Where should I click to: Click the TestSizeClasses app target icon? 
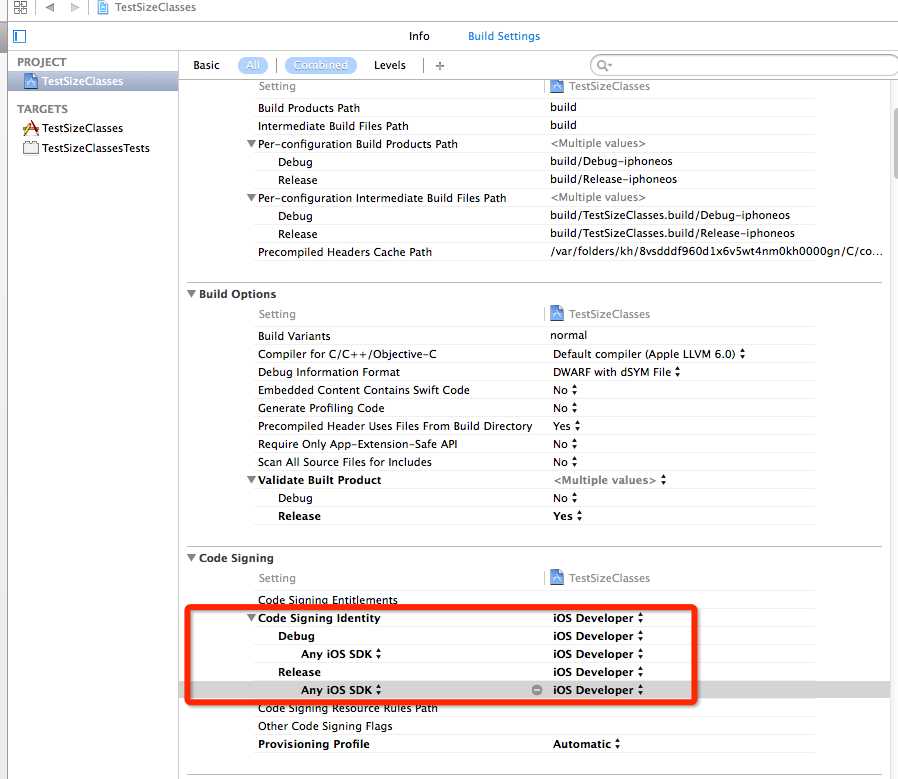tap(30, 128)
